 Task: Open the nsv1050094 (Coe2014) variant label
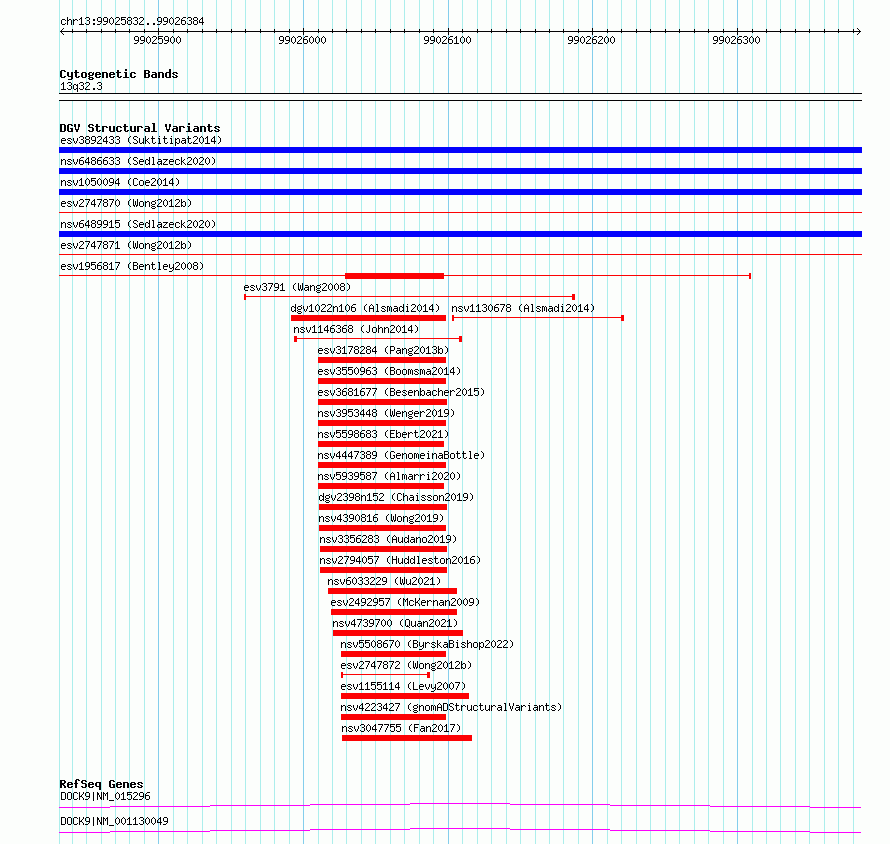click(x=120, y=182)
